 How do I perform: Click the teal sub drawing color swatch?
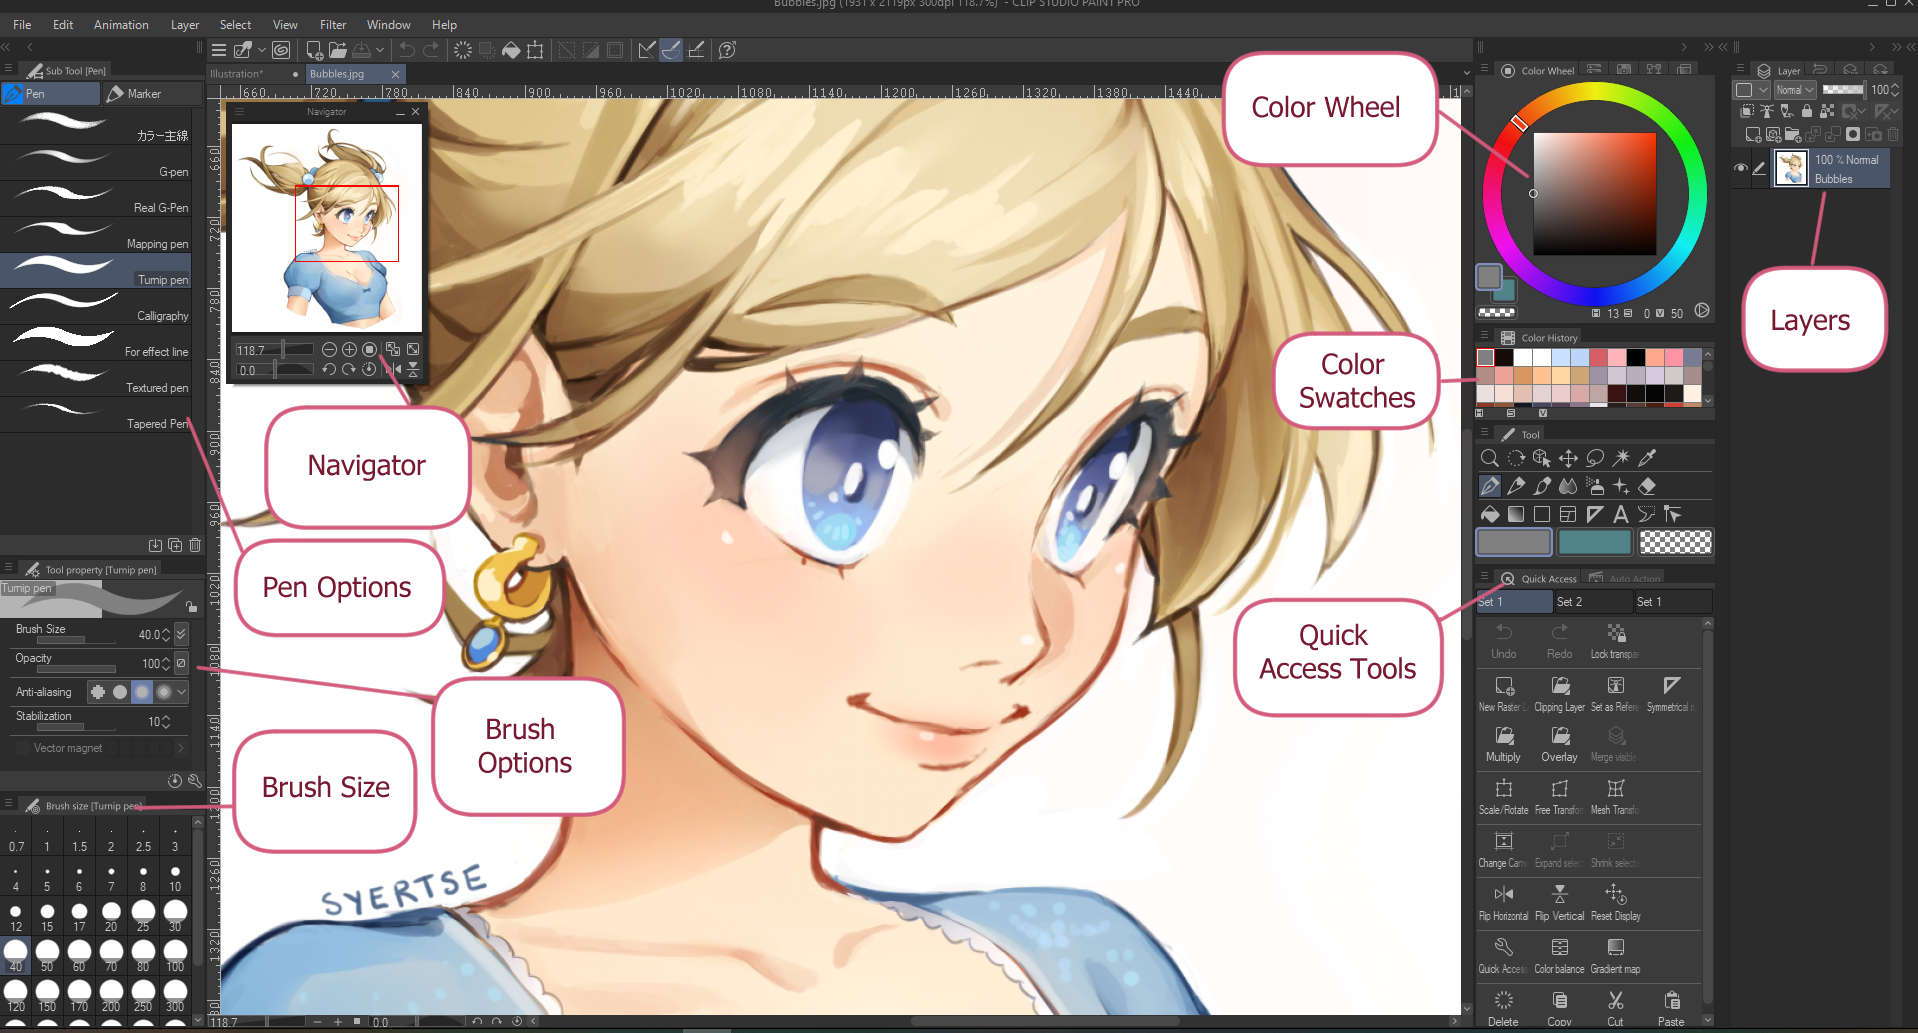click(1594, 542)
